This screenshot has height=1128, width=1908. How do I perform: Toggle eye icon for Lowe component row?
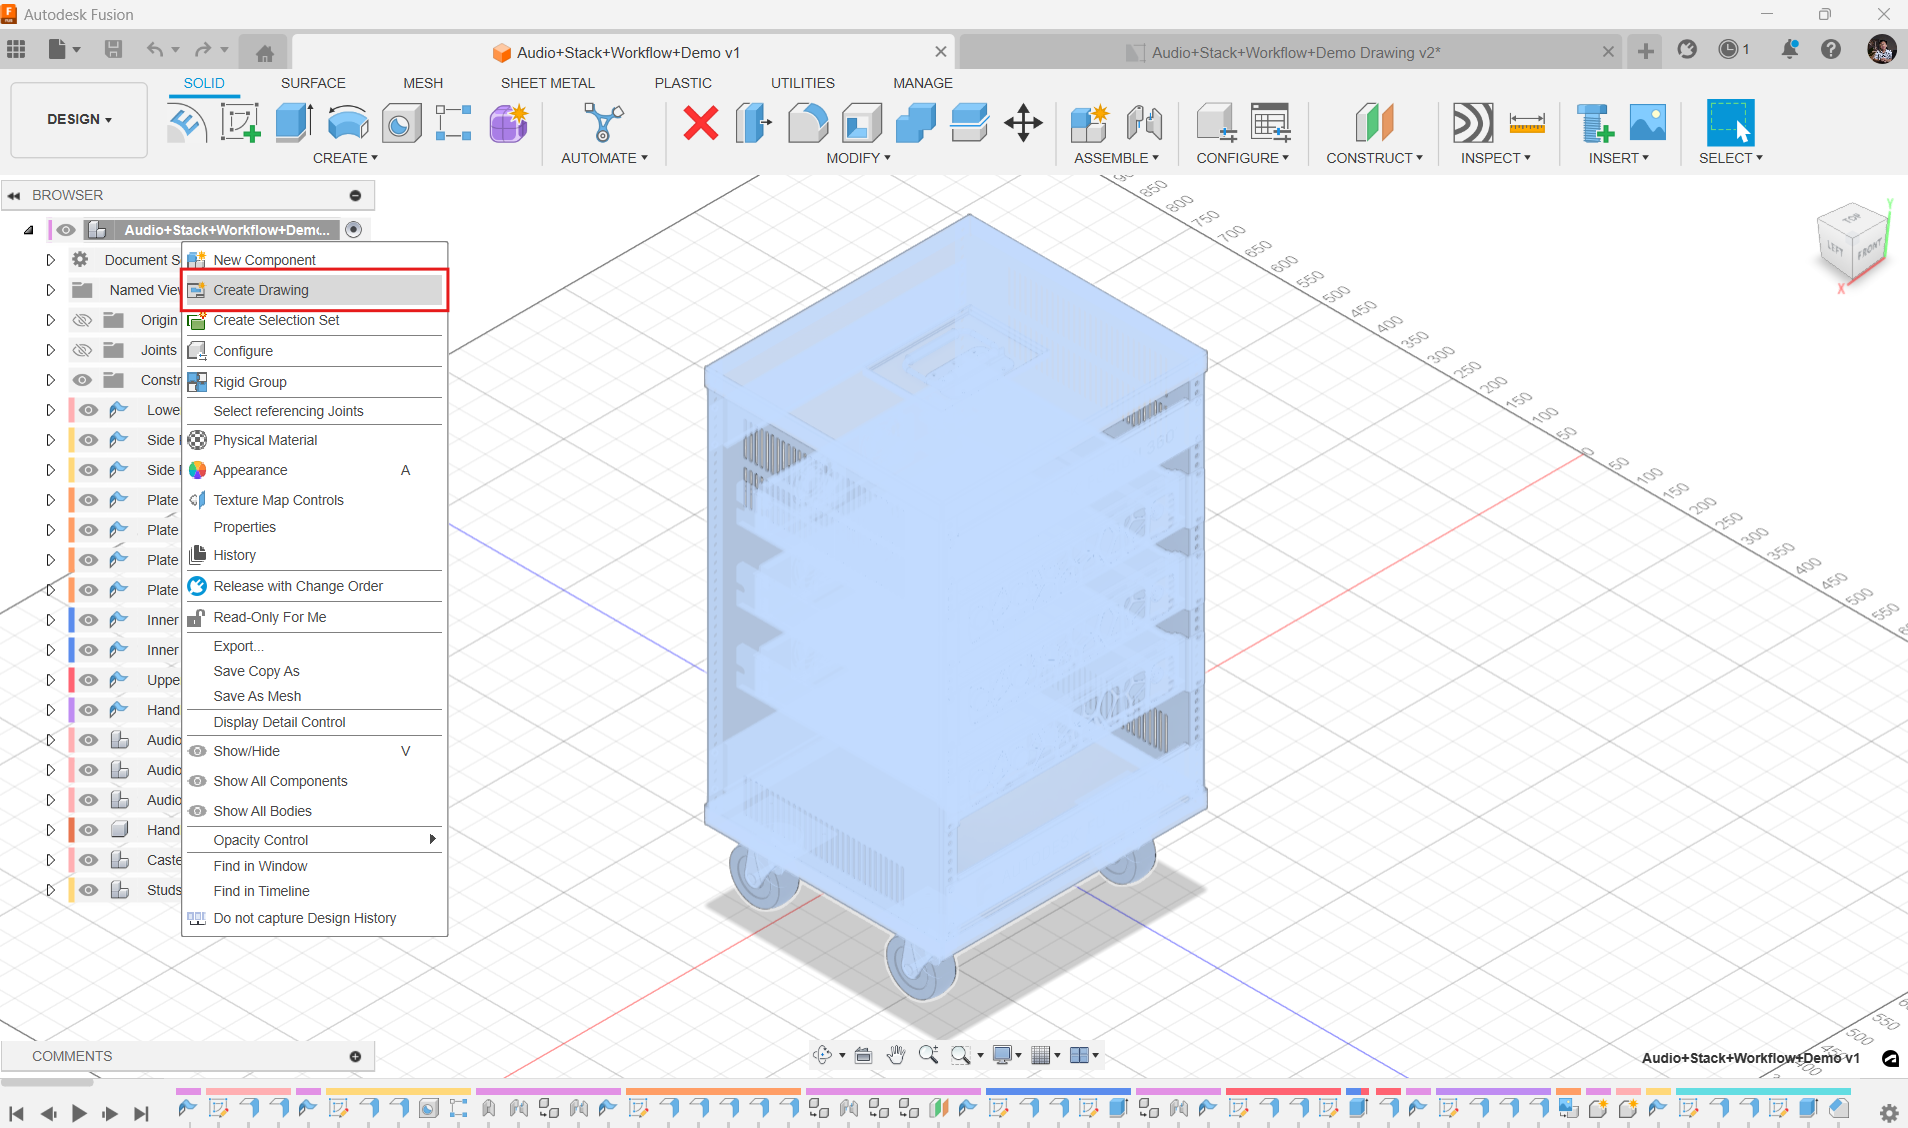[89, 410]
